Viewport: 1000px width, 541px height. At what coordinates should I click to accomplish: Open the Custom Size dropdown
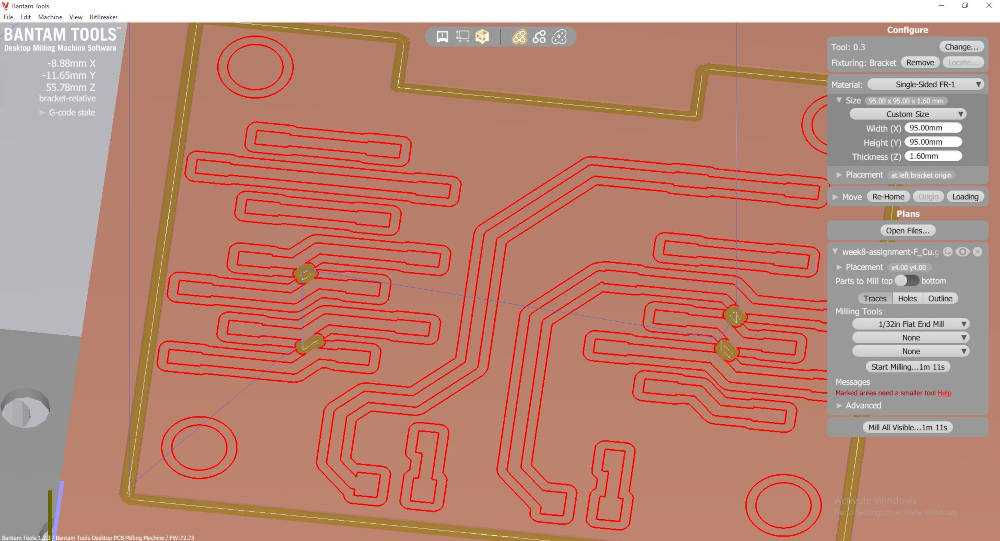click(x=908, y=114)
